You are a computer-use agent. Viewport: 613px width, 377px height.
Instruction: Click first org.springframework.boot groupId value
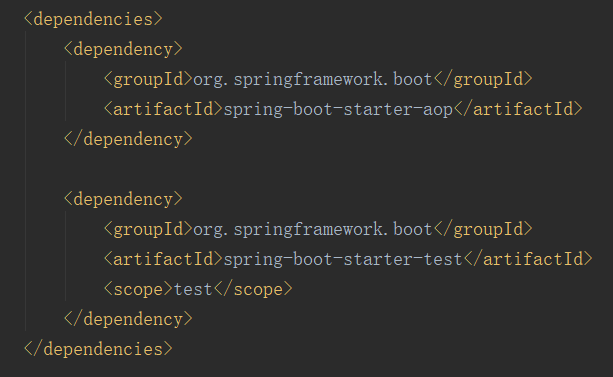click(x=312, y=79)
